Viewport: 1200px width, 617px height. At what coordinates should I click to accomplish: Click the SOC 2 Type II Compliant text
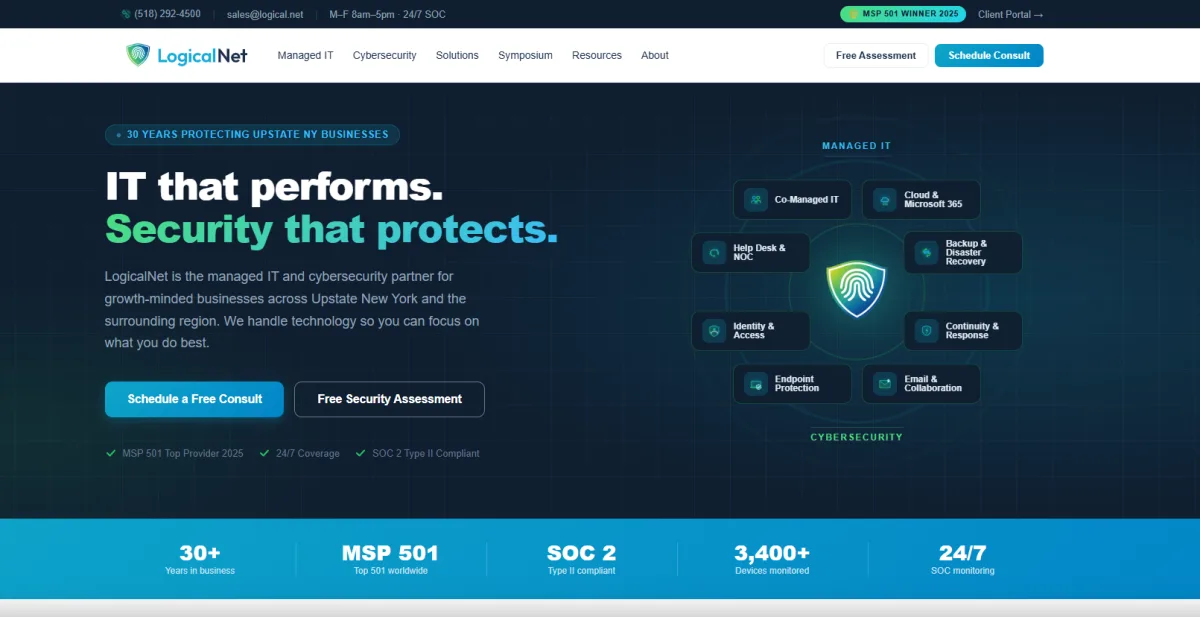pos(426,453)
